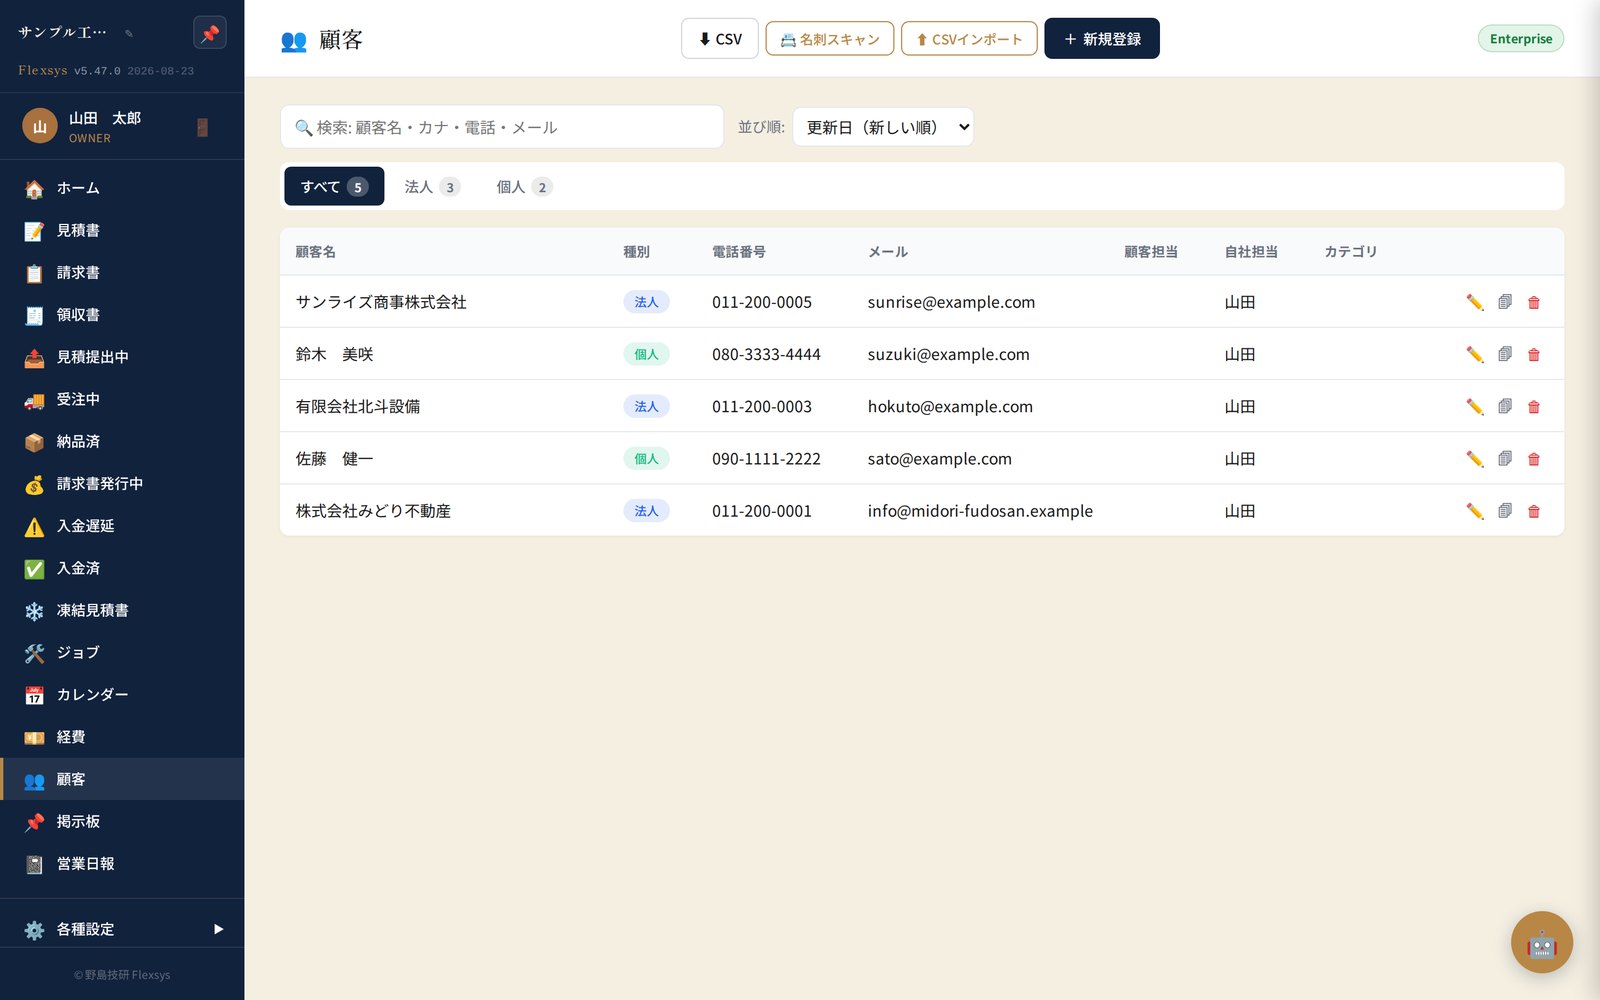1600x1000 pixels.
Task: Click the 新規登録 button
Action: tap(1102, 39)
